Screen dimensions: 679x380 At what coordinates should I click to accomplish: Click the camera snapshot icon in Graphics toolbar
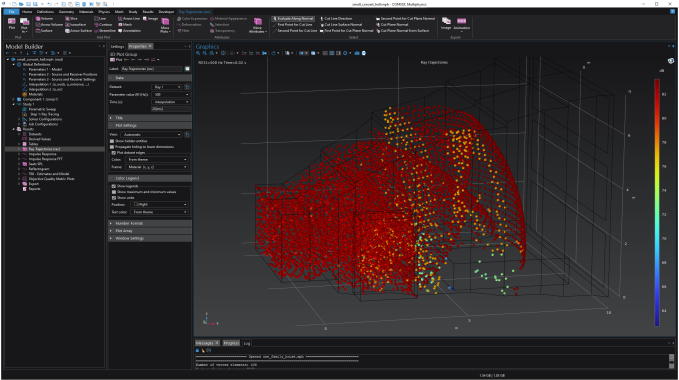tap(357, 53)
